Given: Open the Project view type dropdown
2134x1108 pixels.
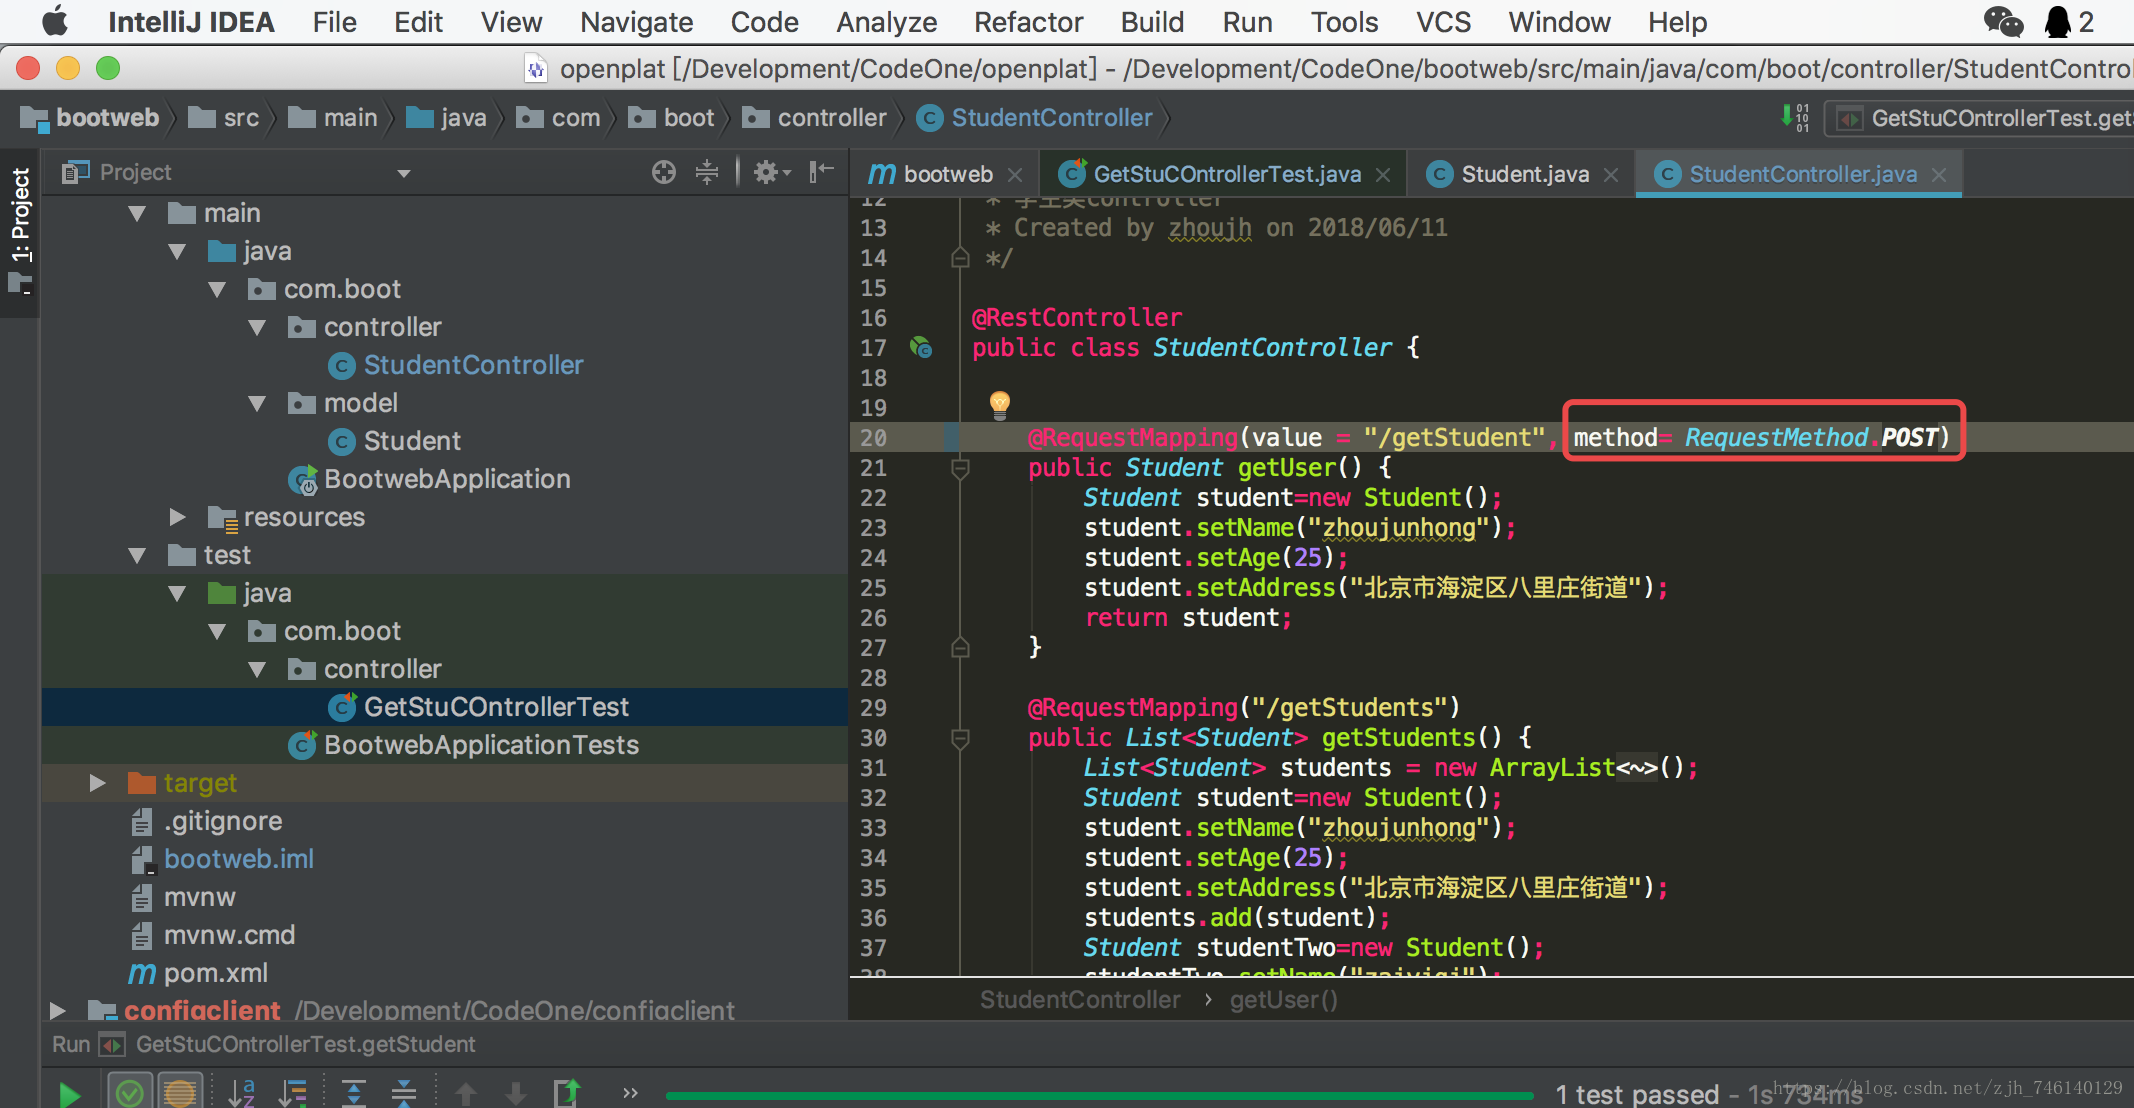Looking at the screenshot, I should [x=404, y=173].
